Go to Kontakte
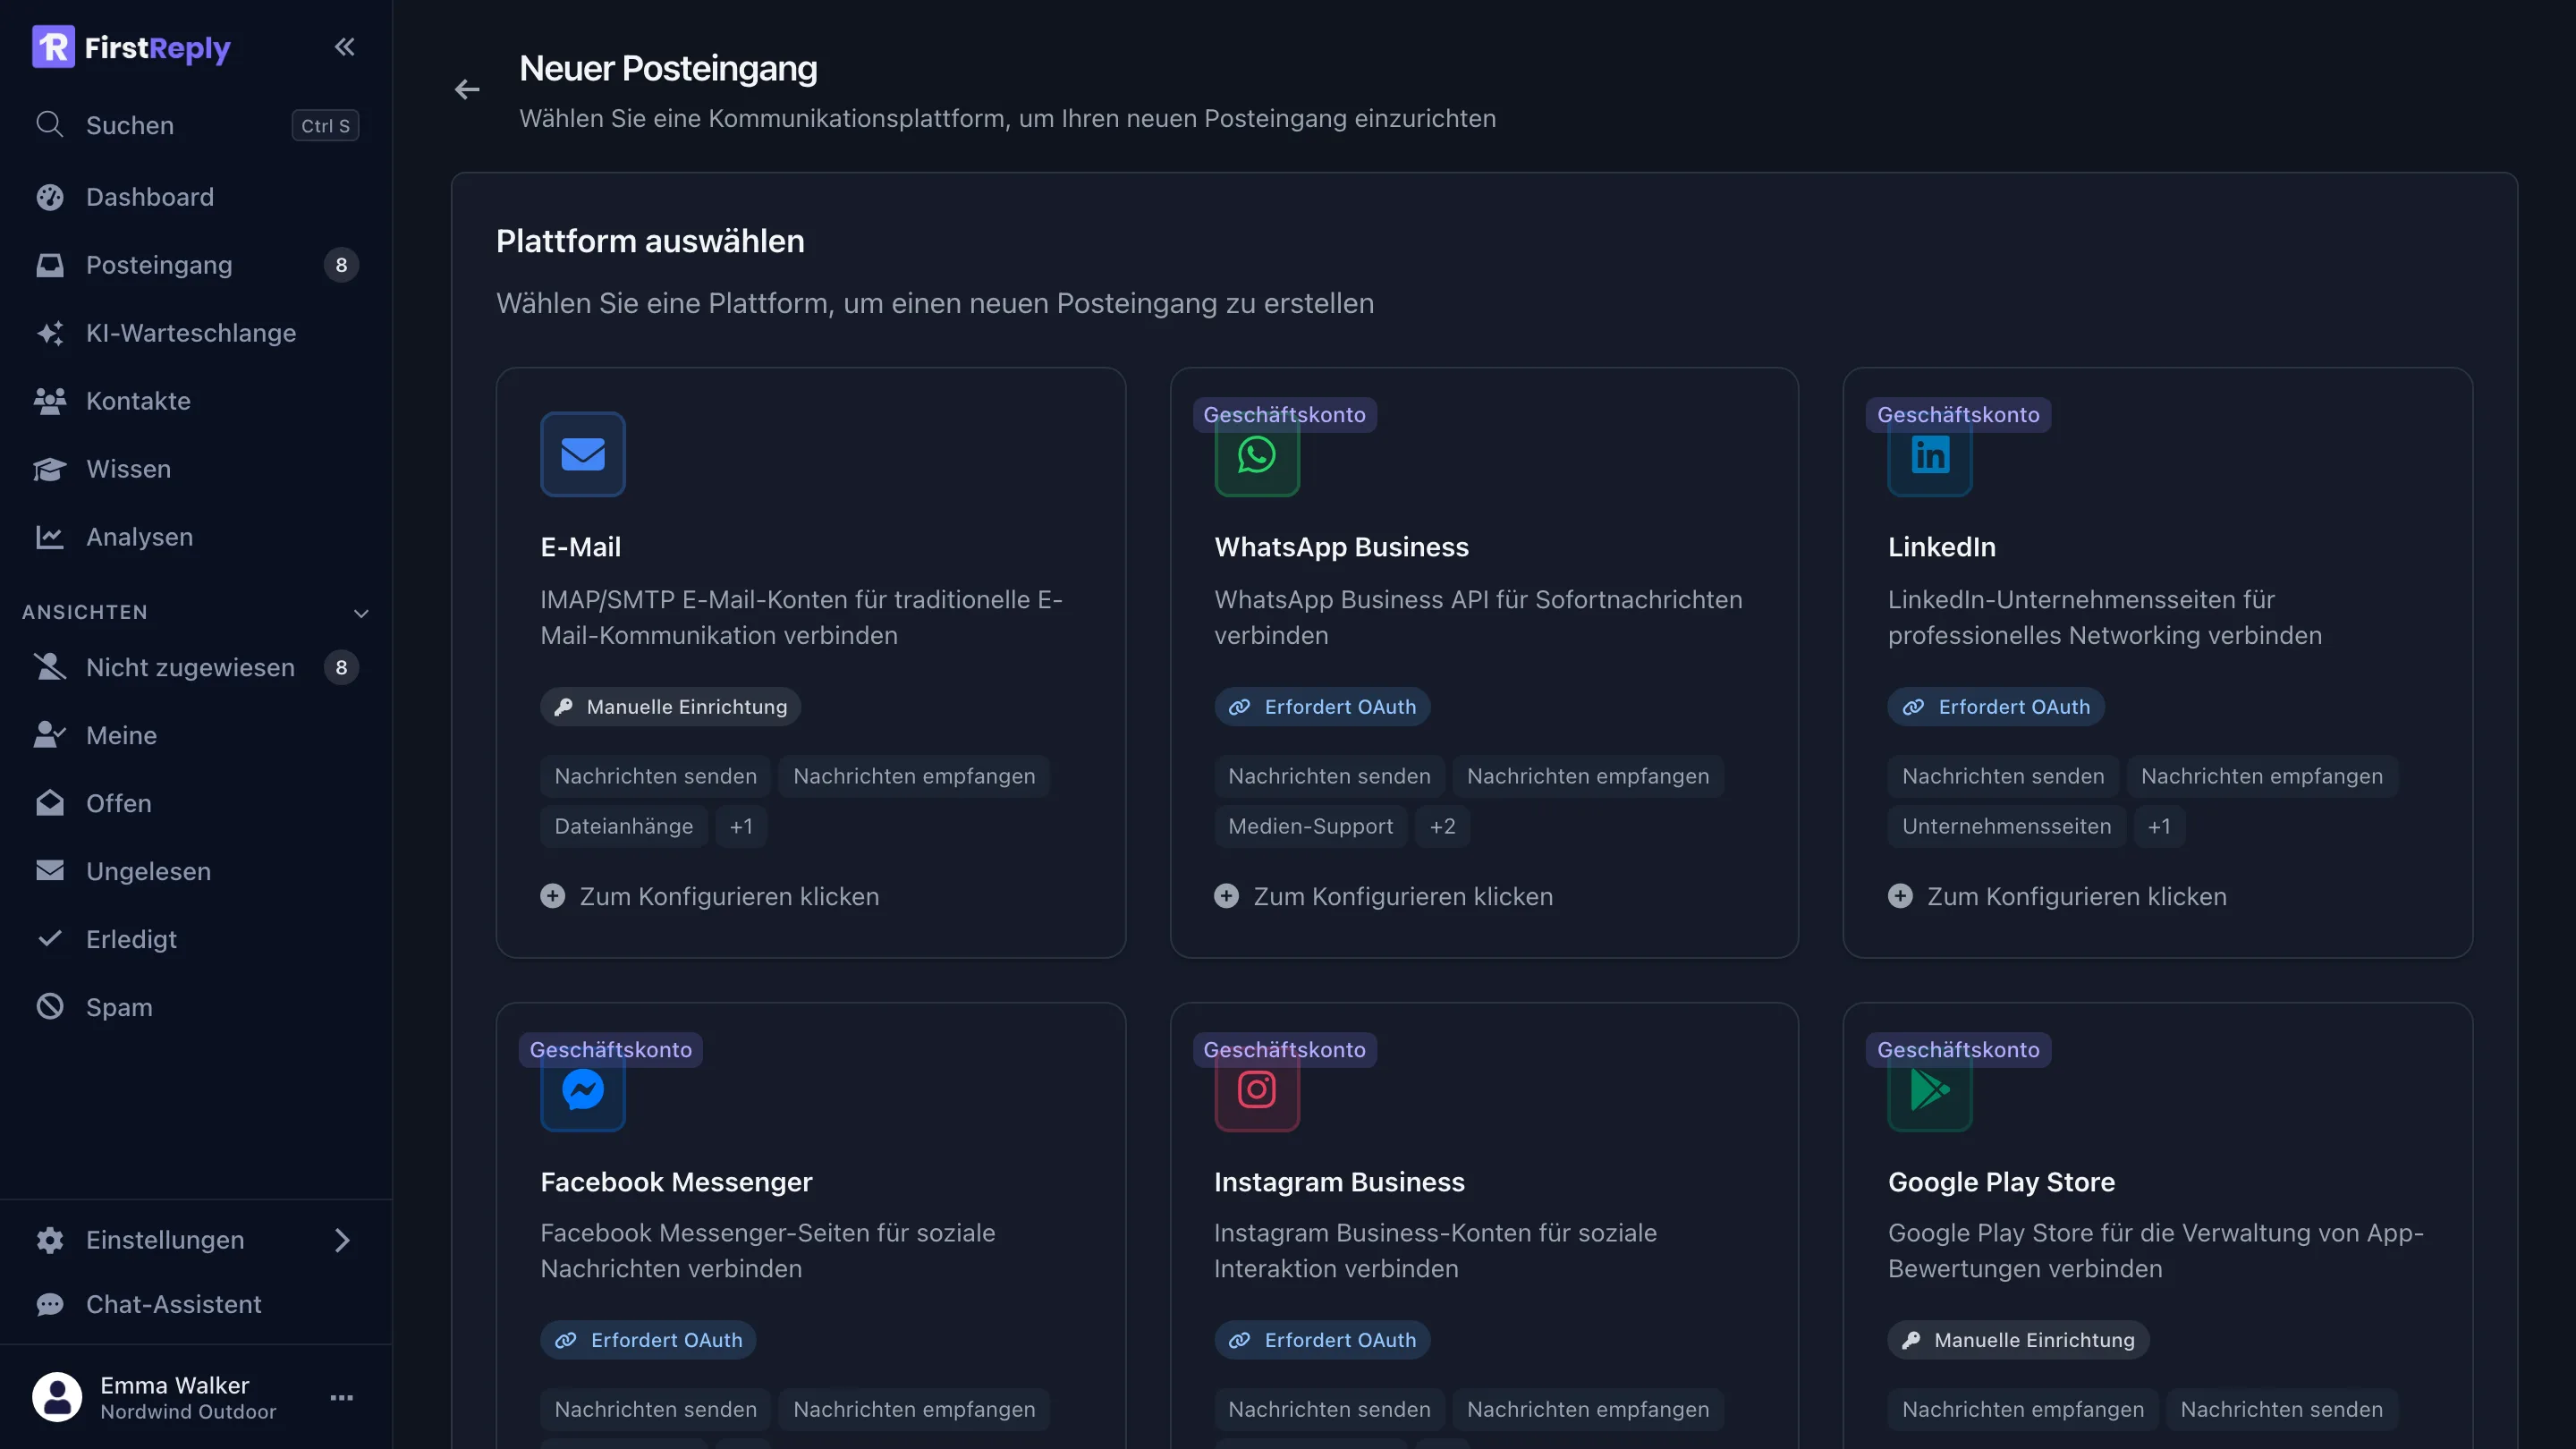2576x1449 pixels. click(196, 401)
